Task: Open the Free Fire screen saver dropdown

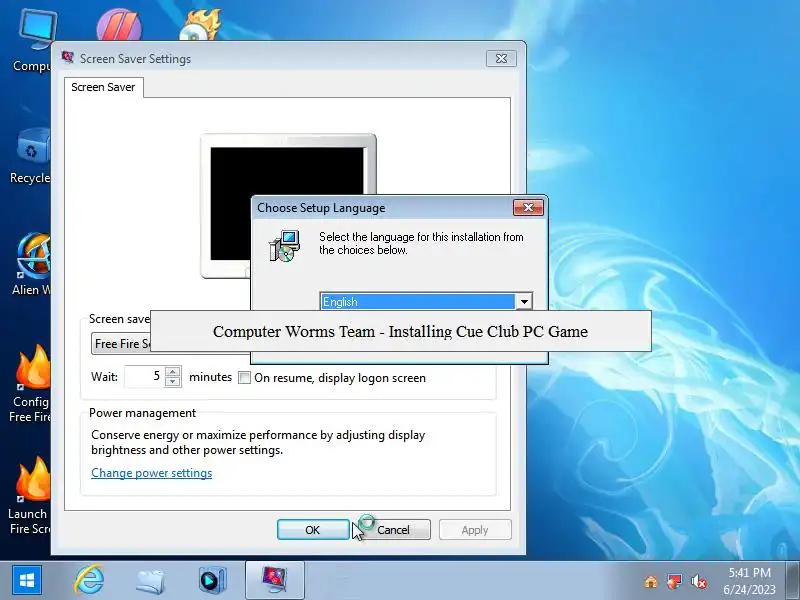Action: [x=121, y=343]
